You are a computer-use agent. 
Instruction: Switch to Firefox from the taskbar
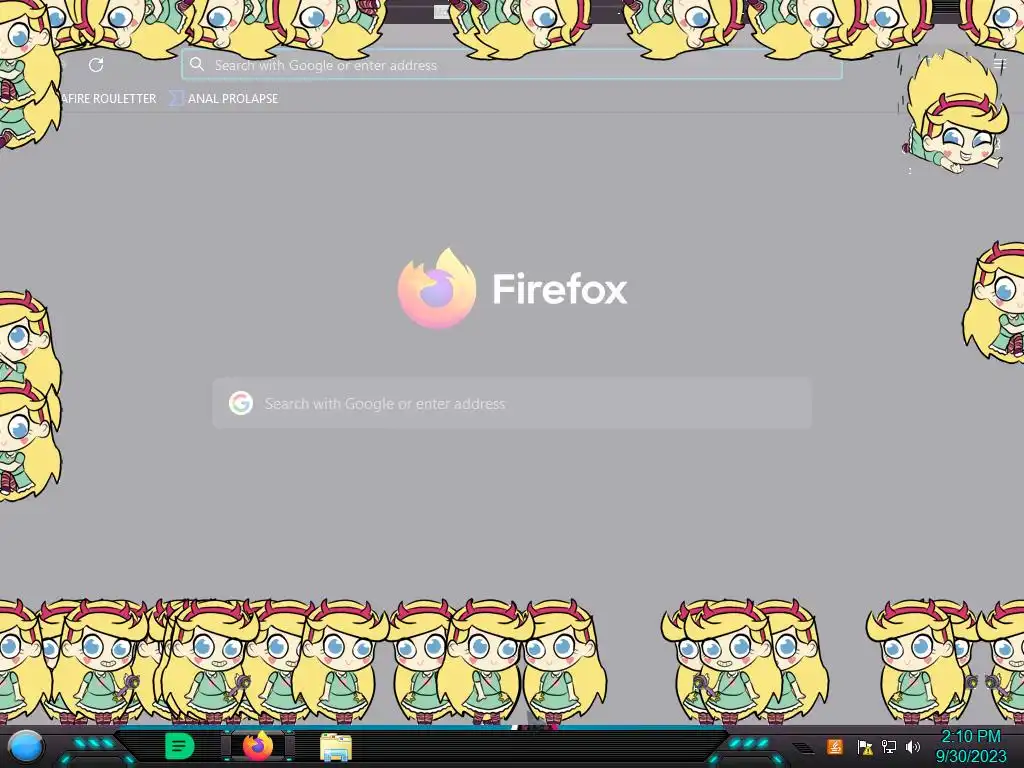(x=258, y=746)
